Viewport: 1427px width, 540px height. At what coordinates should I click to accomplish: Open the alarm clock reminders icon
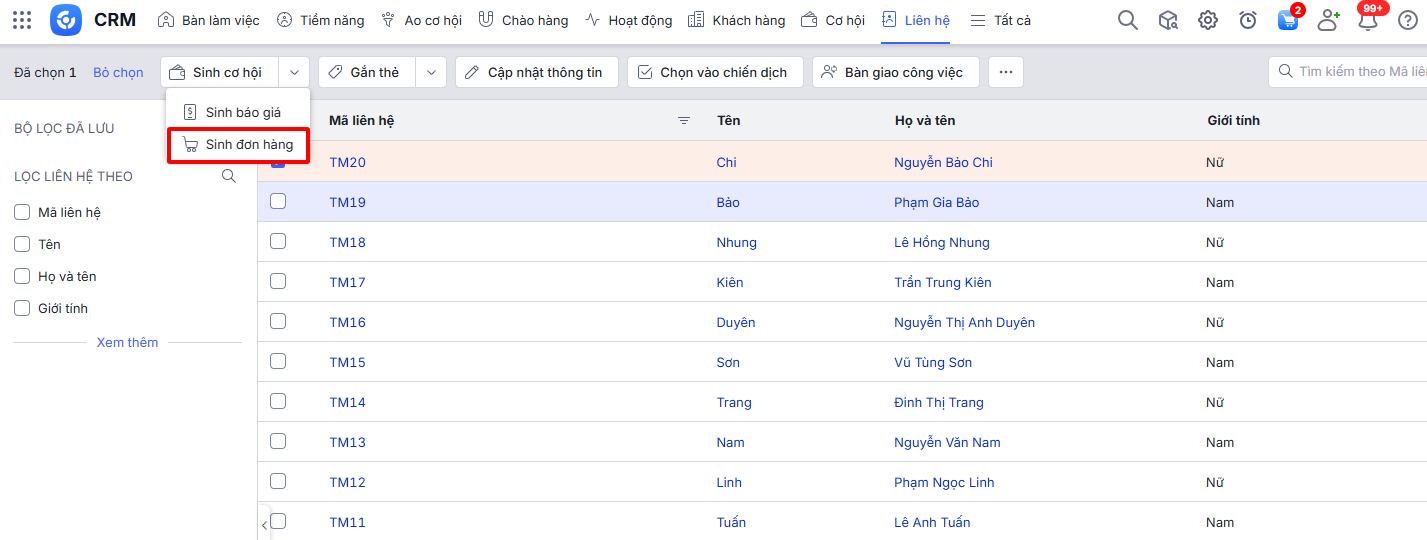(1247, 20)
